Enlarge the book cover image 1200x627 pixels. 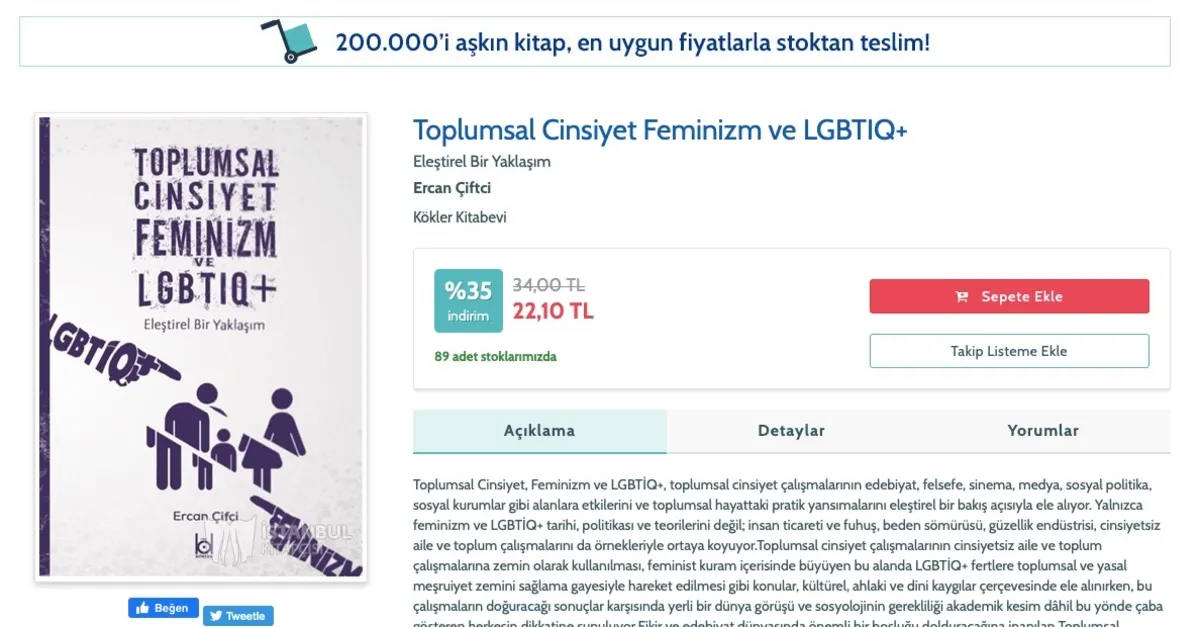pyautogui.click(x=201, y=347)
